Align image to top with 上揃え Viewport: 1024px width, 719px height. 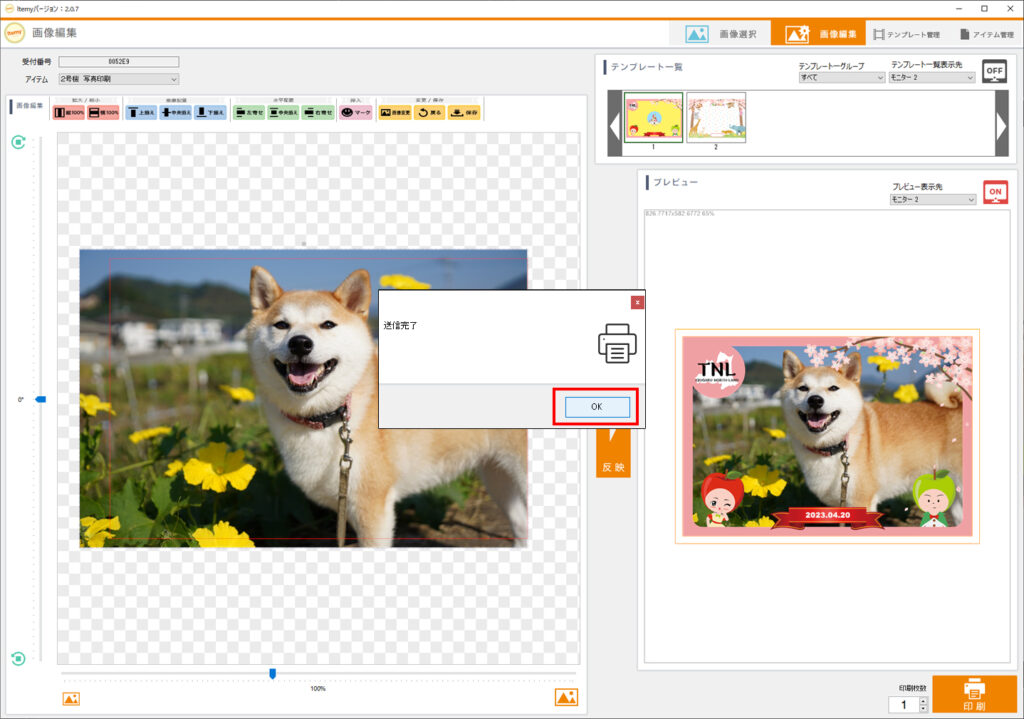(142, 113)
